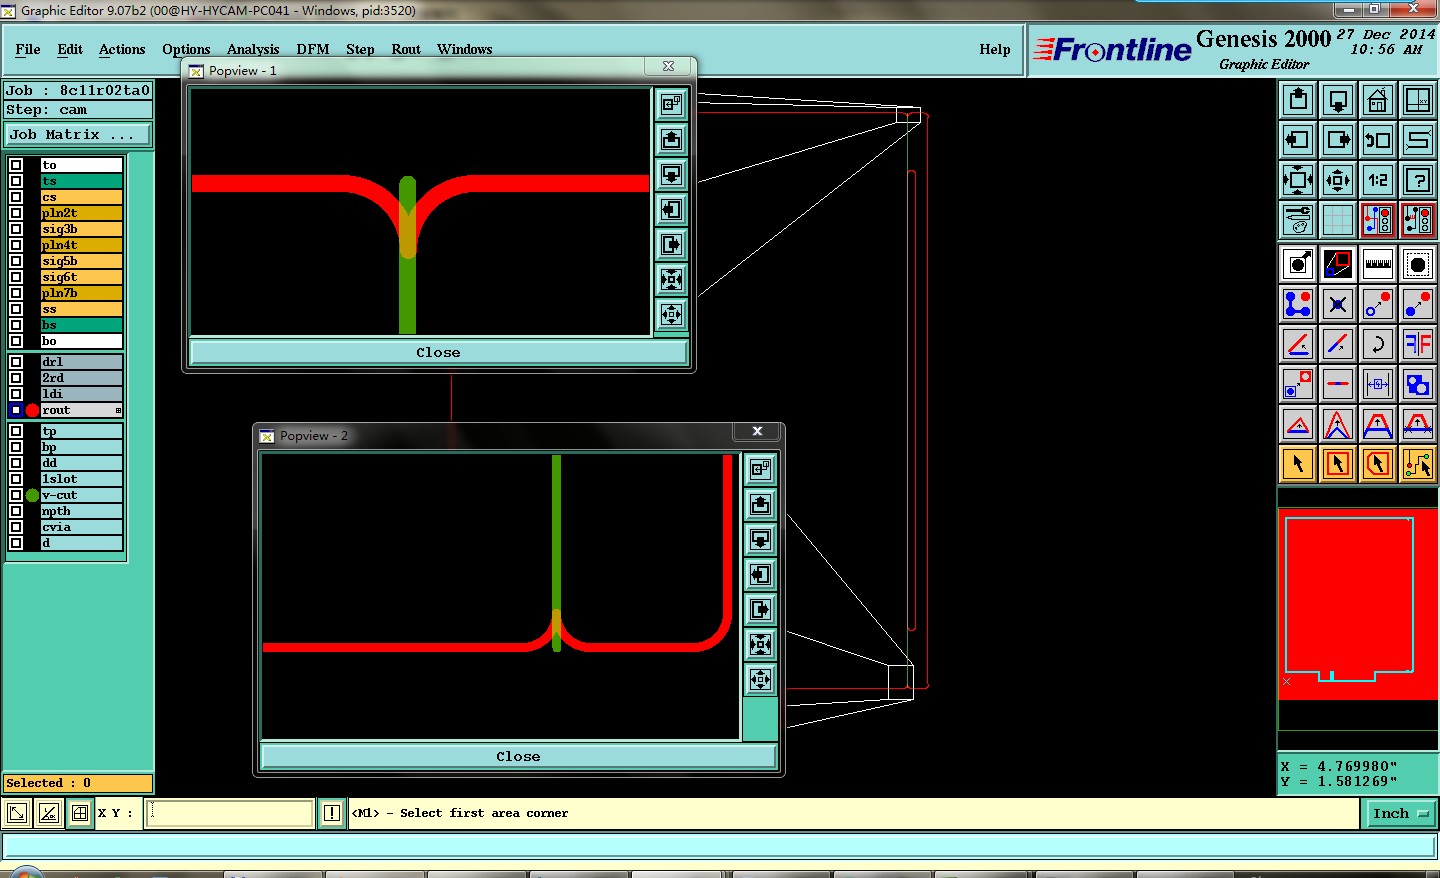The width and height of the screenshot is (1440, 878).
Task: Toggle the grid display icon
Action: pos(1338,219)
